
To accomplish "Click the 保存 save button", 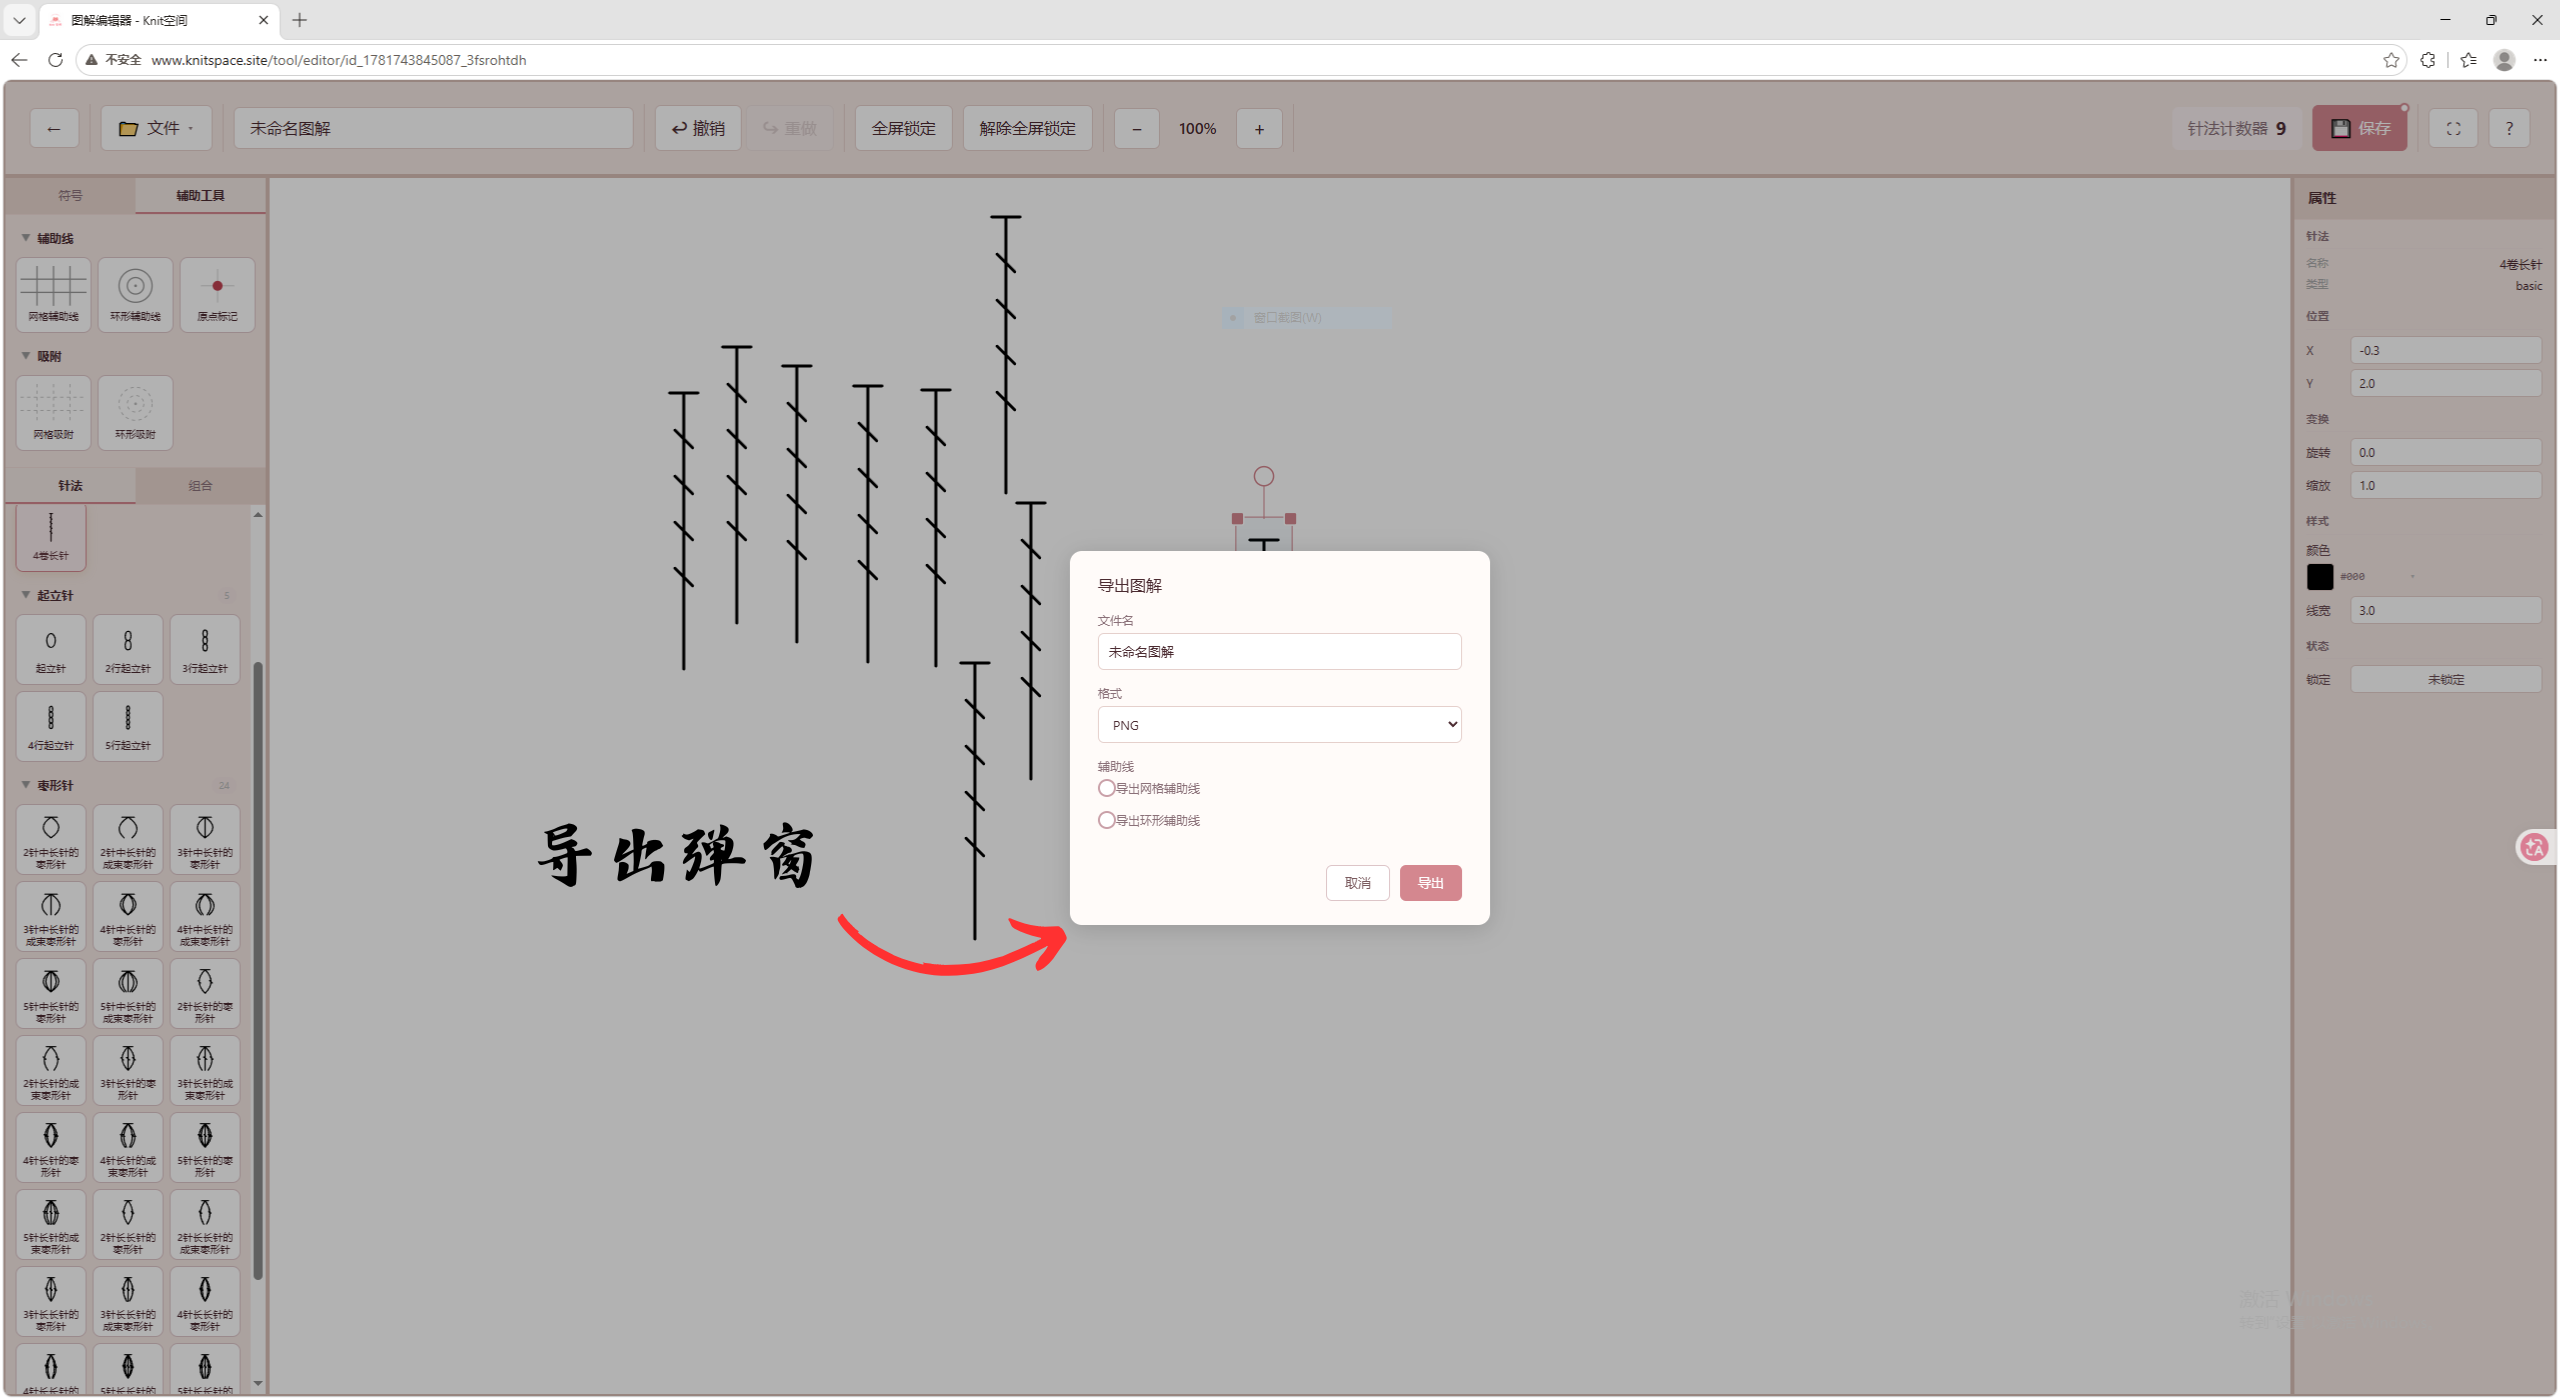I will 2359,128.
